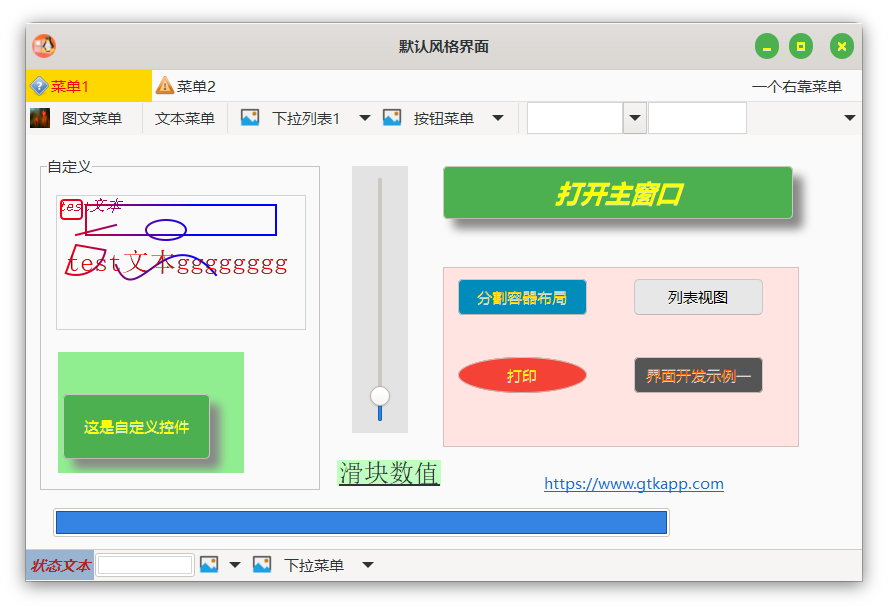Open the toolbar combo box arrow button

pos(635,118)
